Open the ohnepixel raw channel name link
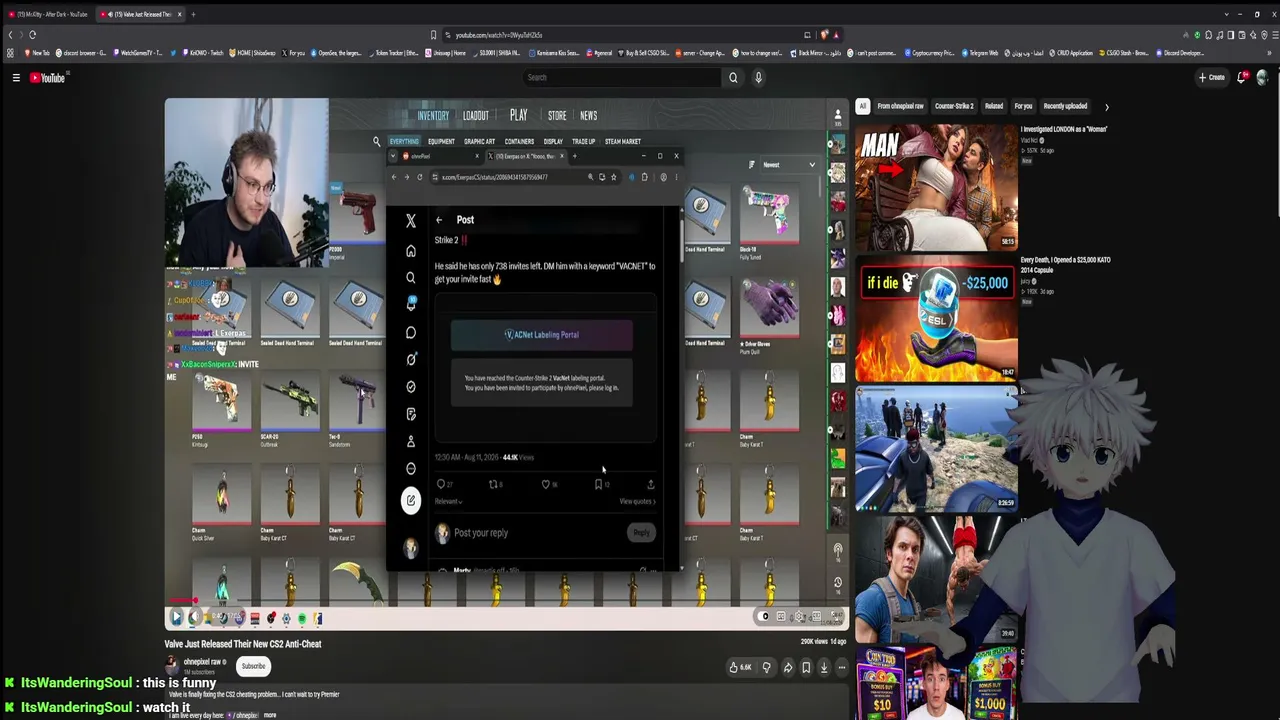This screenshot has height=720, width=1280. pyautogui.click(x=204, y=661)
